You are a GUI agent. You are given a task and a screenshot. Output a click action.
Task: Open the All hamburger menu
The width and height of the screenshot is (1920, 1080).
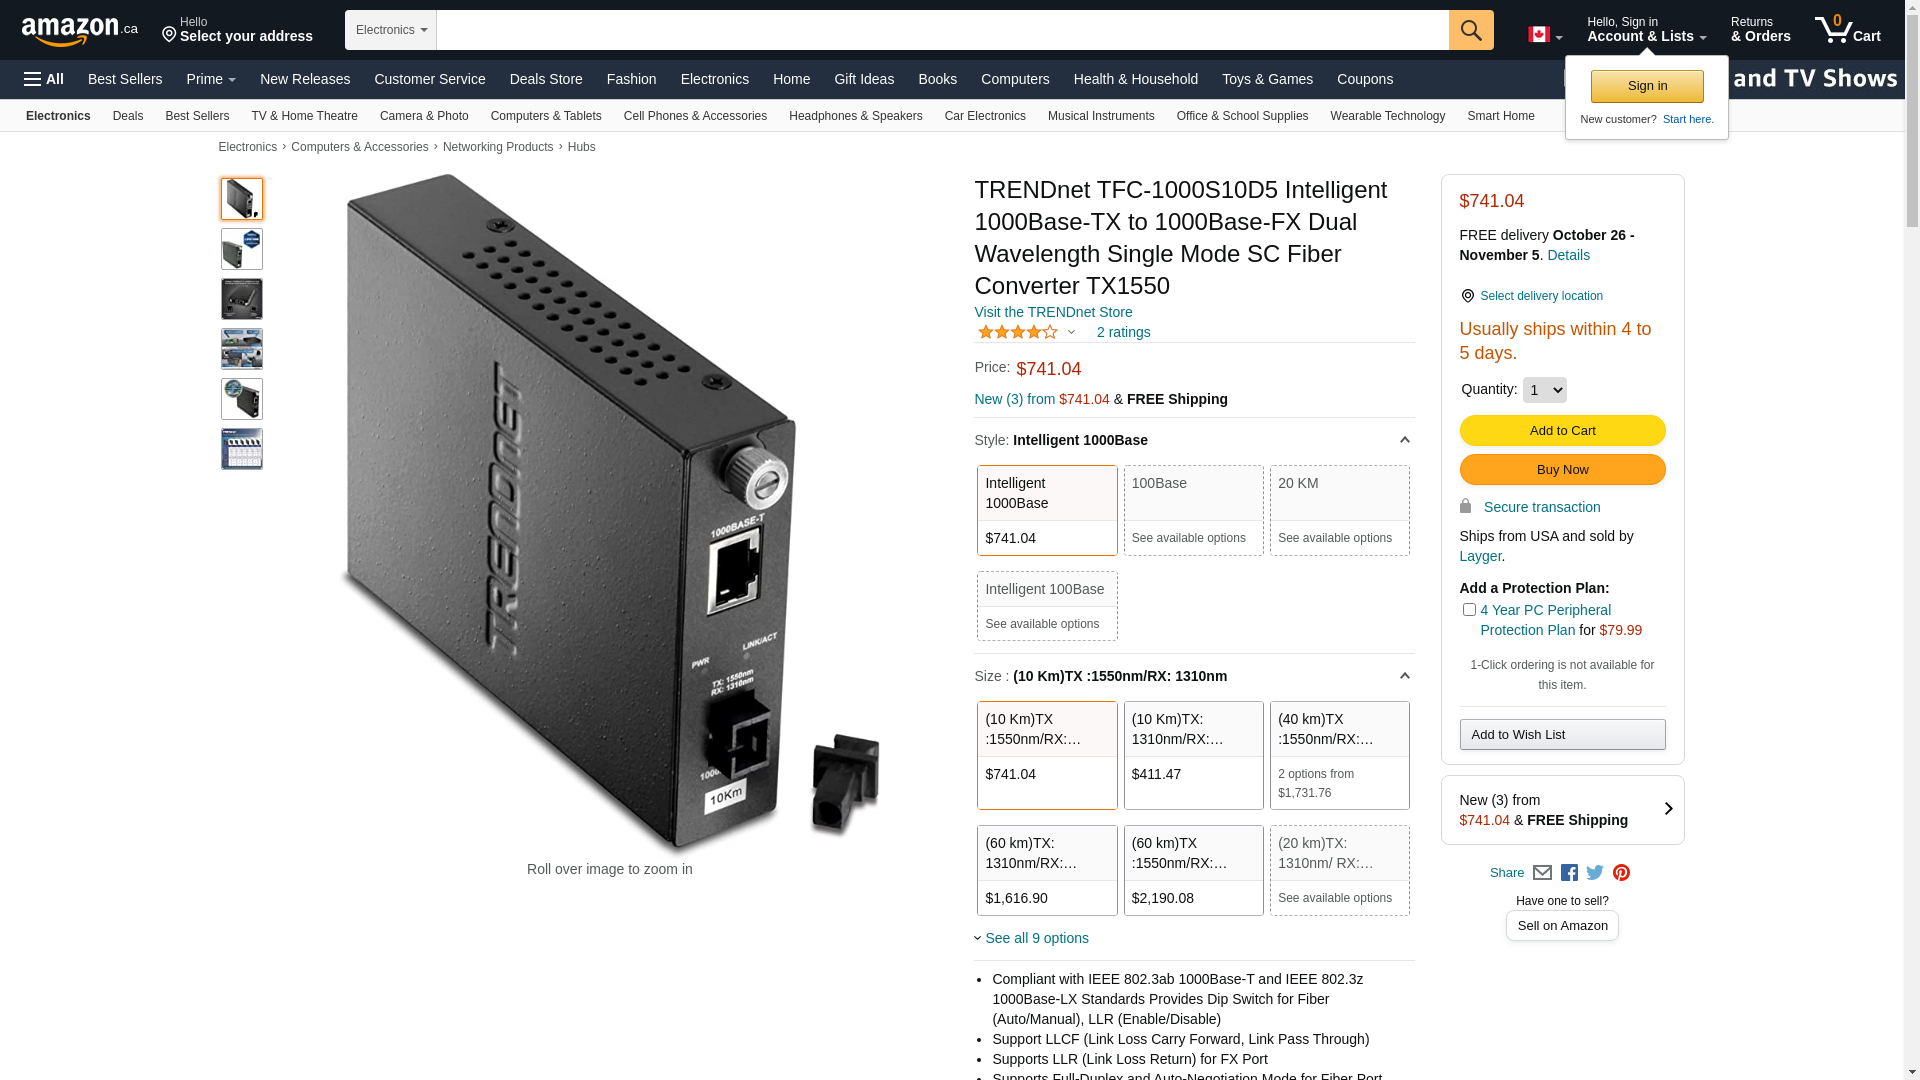44,79
